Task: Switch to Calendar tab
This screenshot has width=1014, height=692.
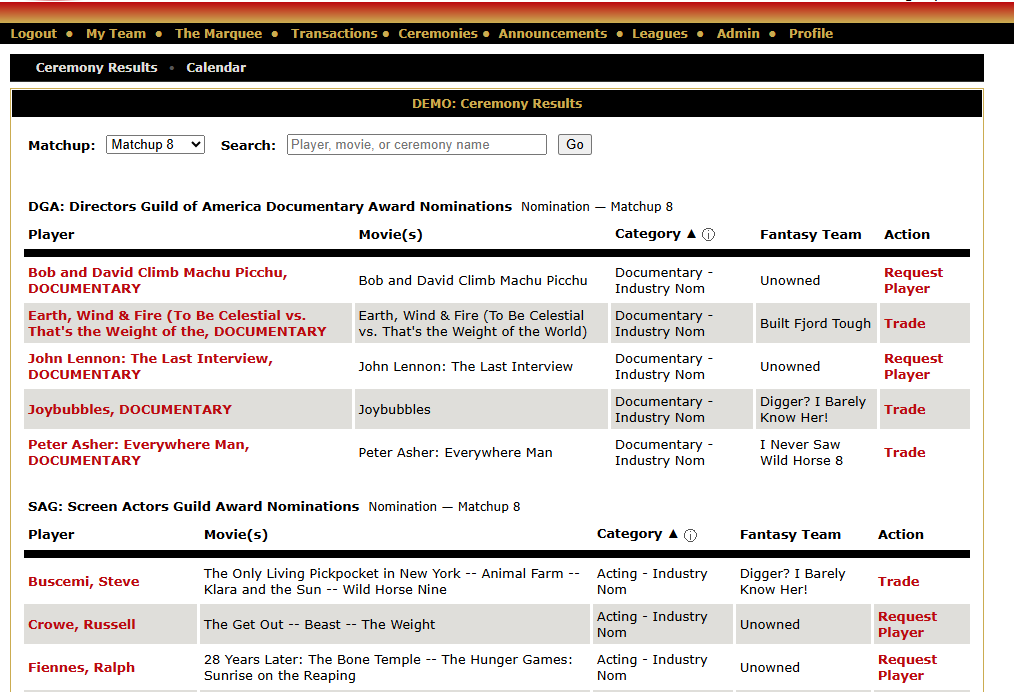Action: point(216,67)
